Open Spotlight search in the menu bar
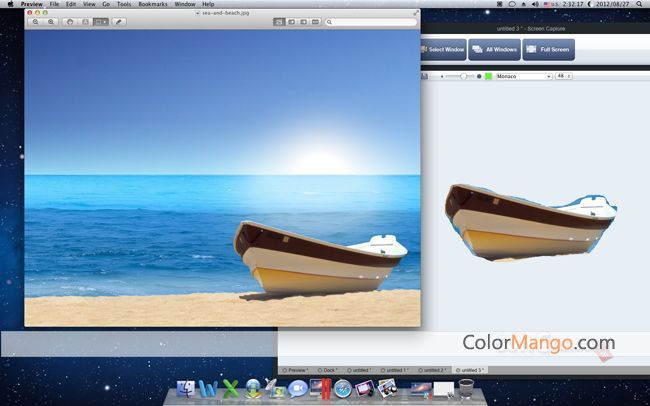 click(x=639, y=4)
